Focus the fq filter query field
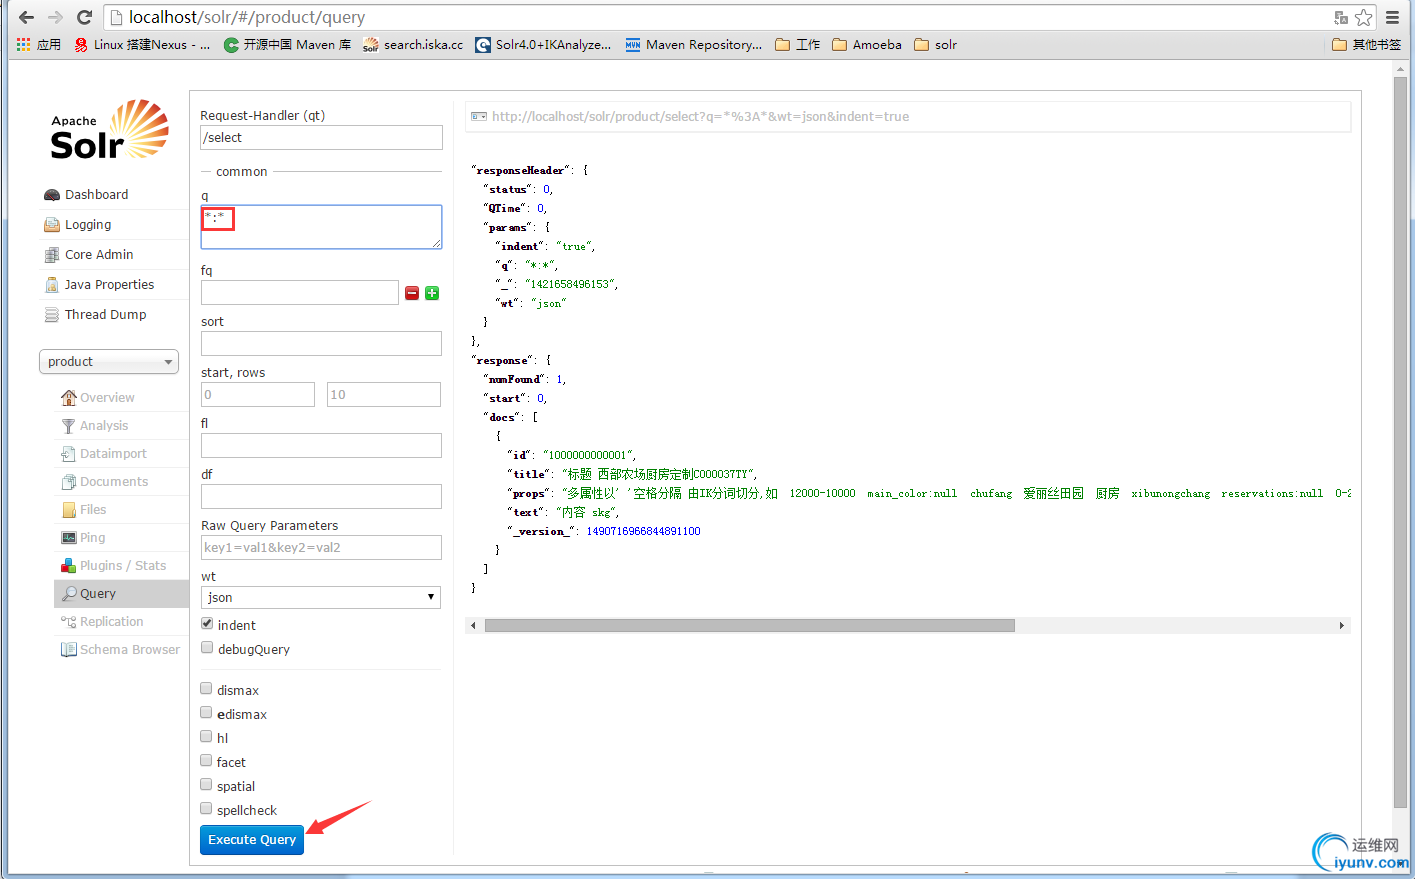Image resolution: width=1415 pixels, height=879 pixels. (x=300, y=292)
